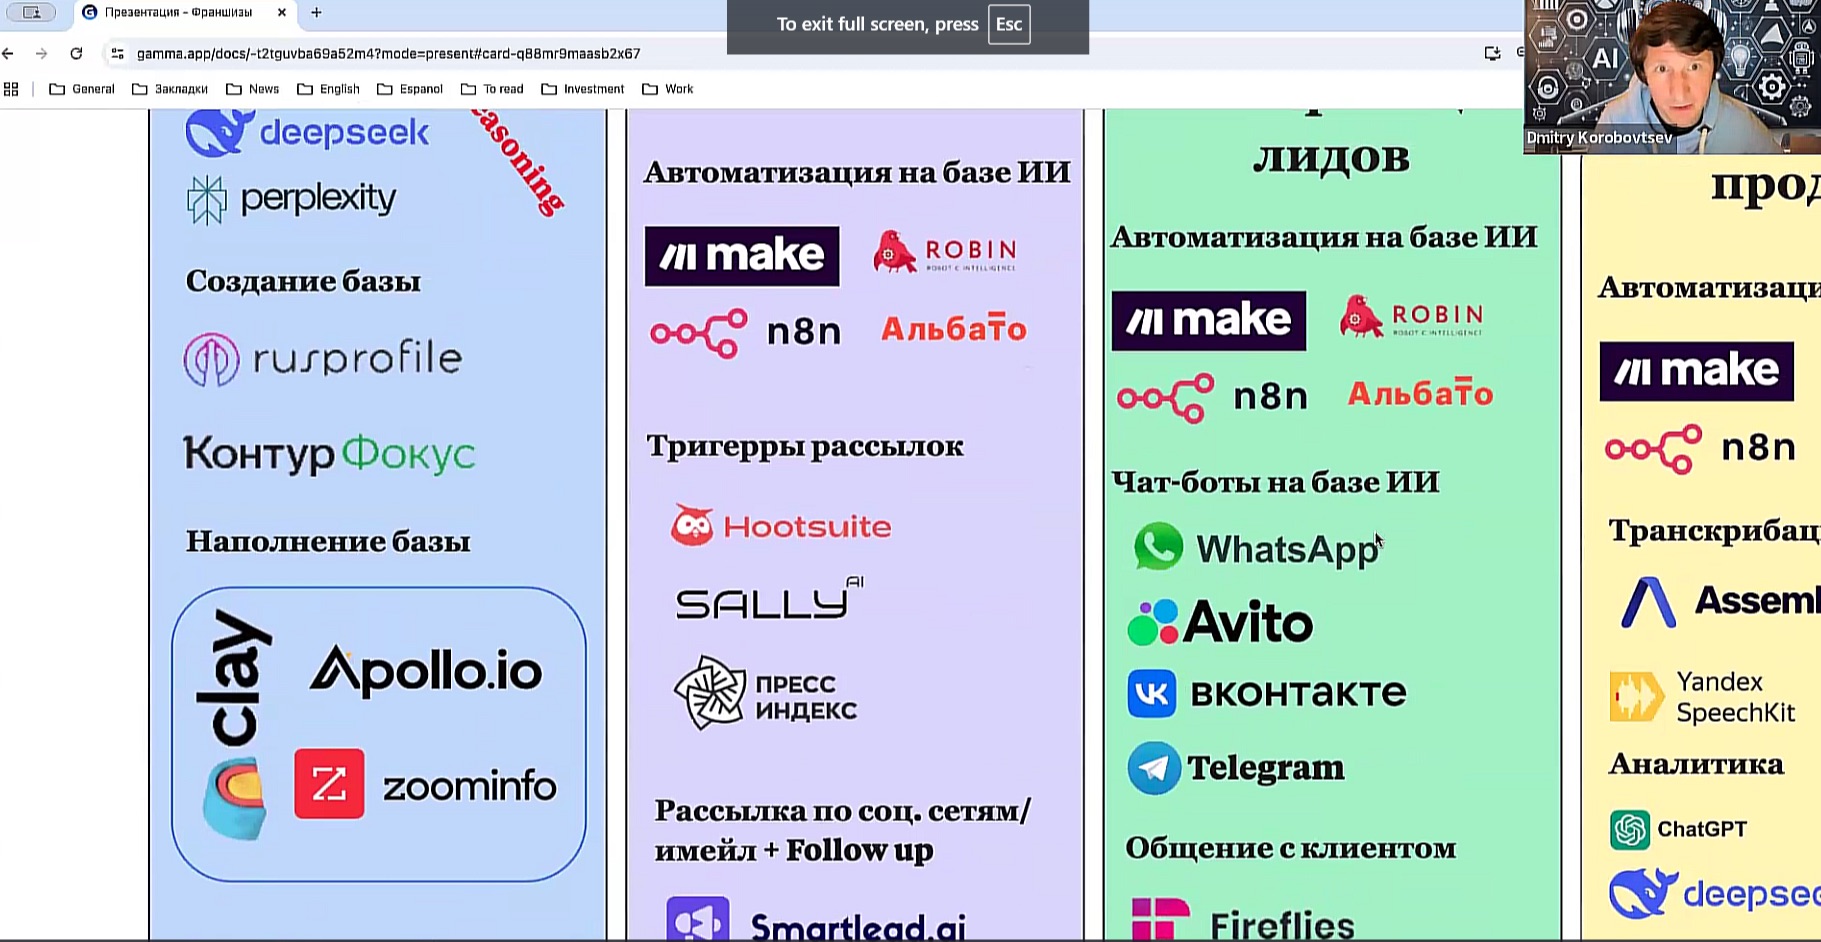Click the Avito colored dots icon
The height and width of the screenshot is (942, 1821).
point(1153,622)
